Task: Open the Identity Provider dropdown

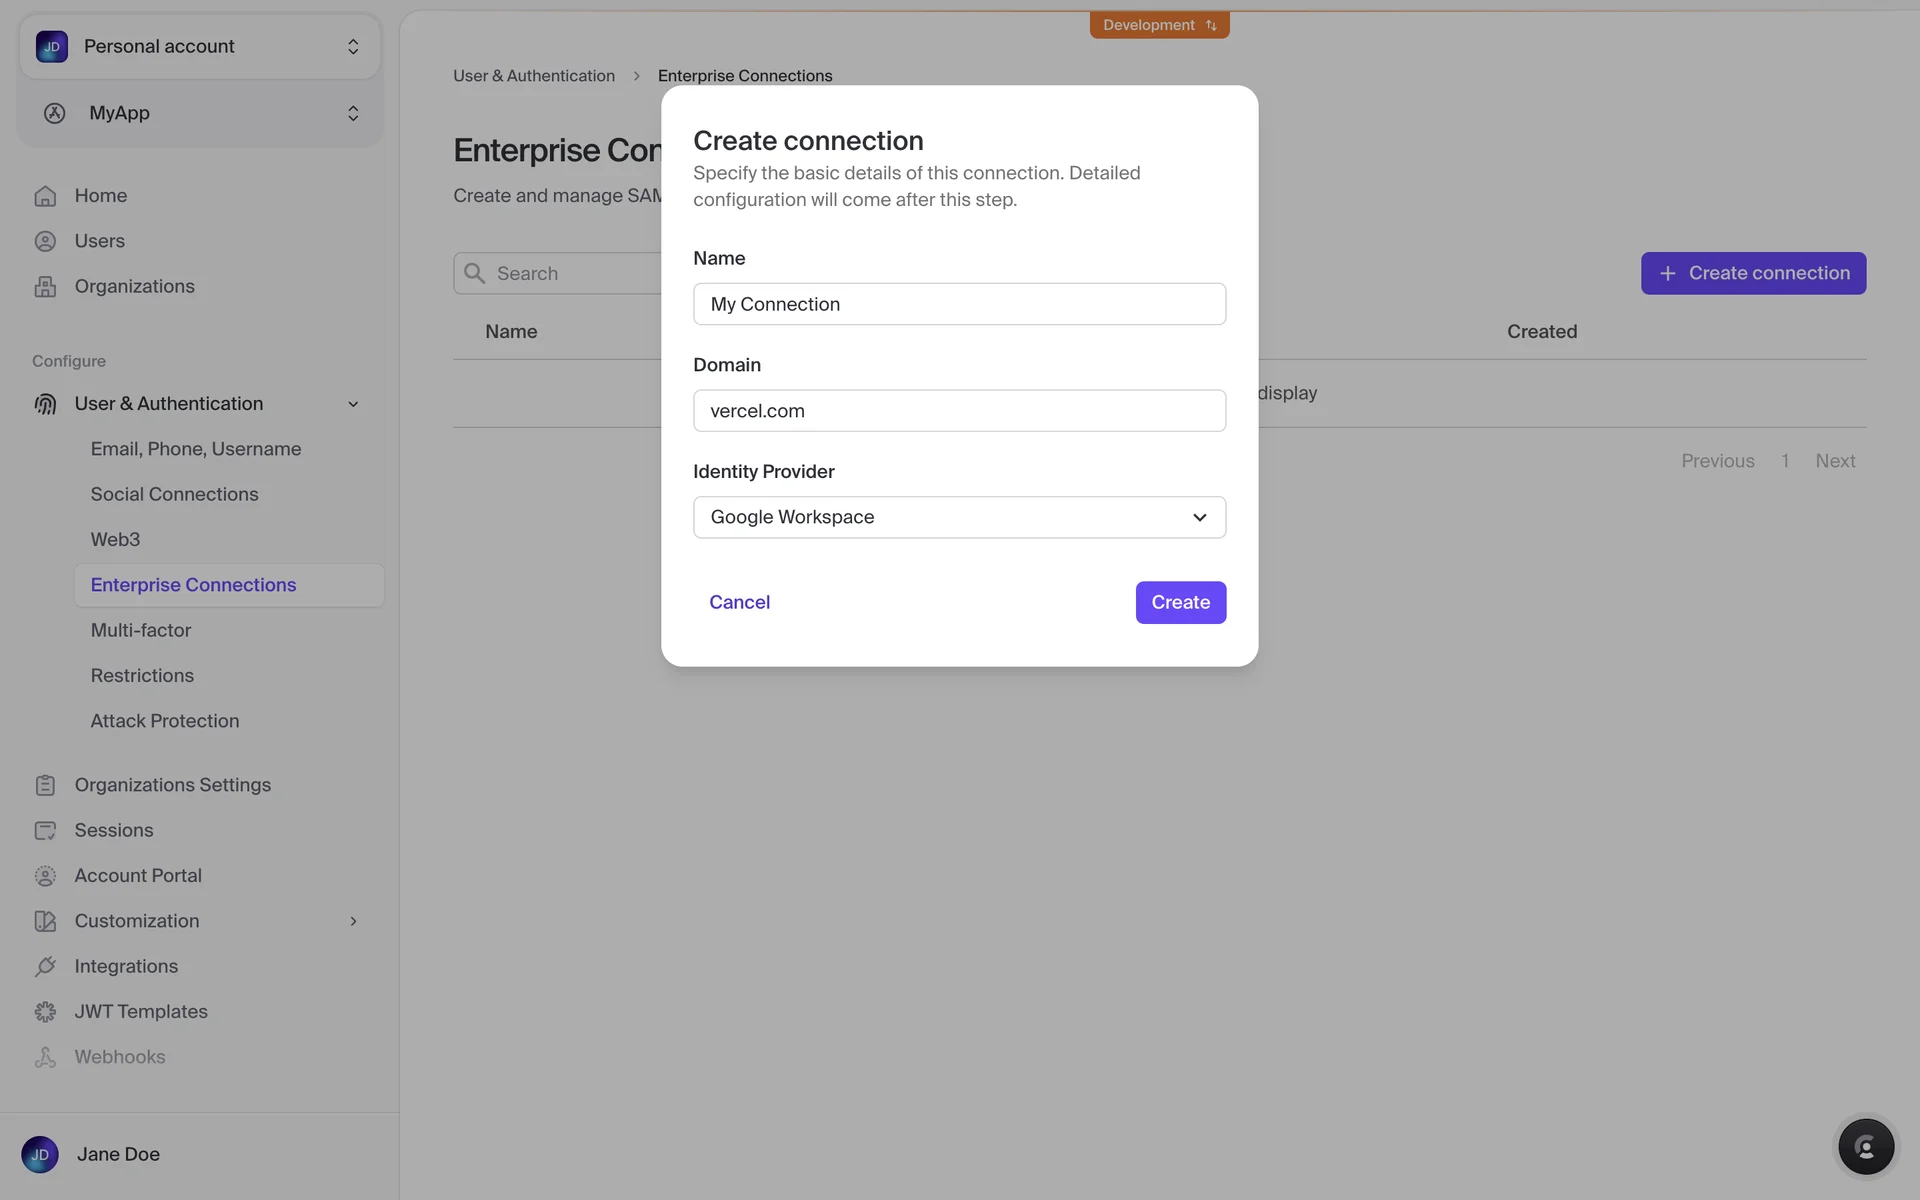Action: point(958,517)
